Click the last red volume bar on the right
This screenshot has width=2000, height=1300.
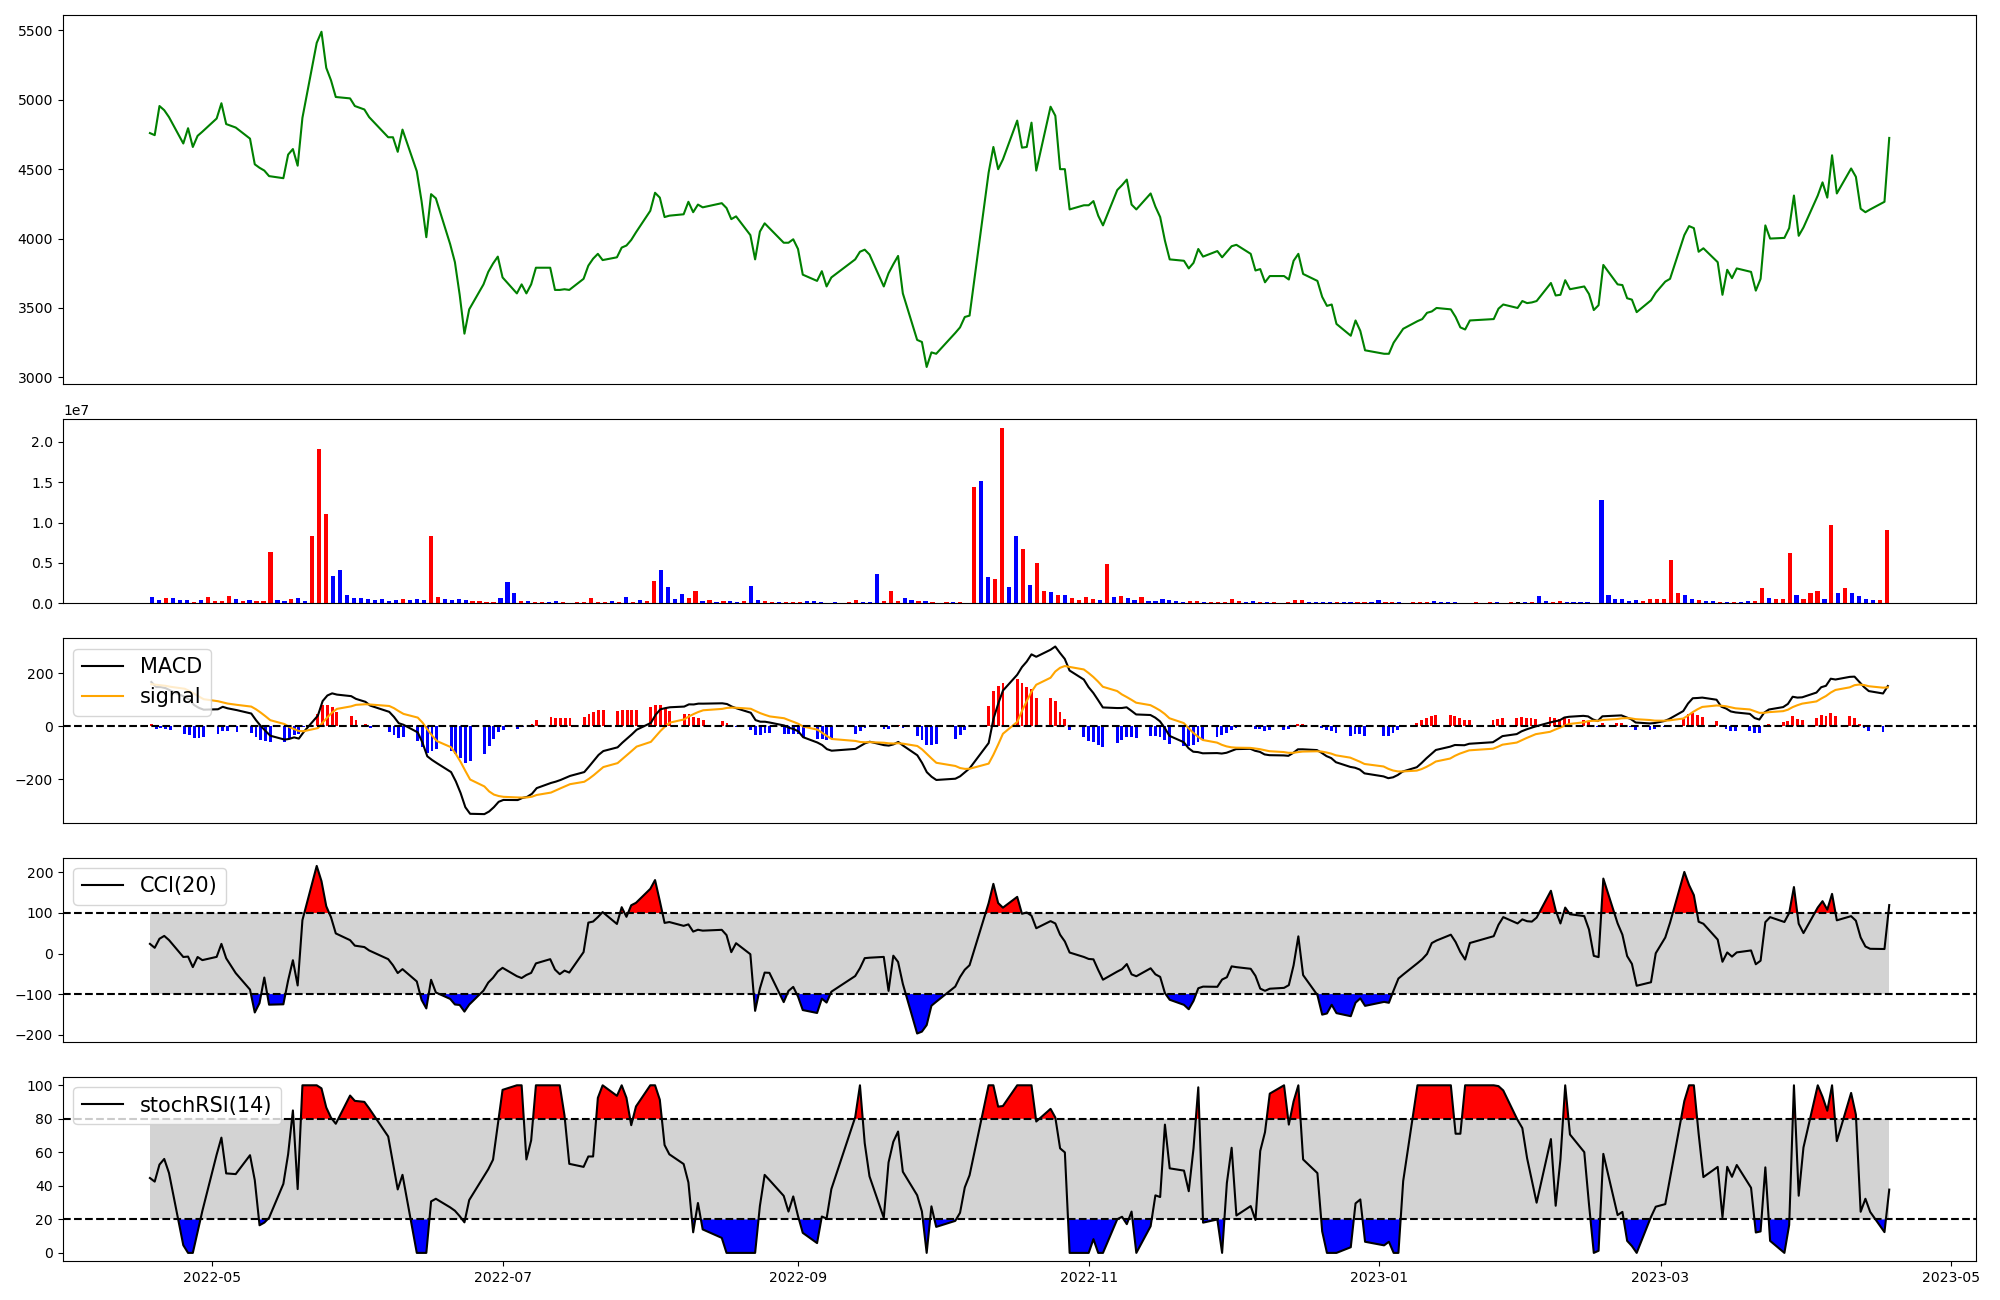point(1887,566)
